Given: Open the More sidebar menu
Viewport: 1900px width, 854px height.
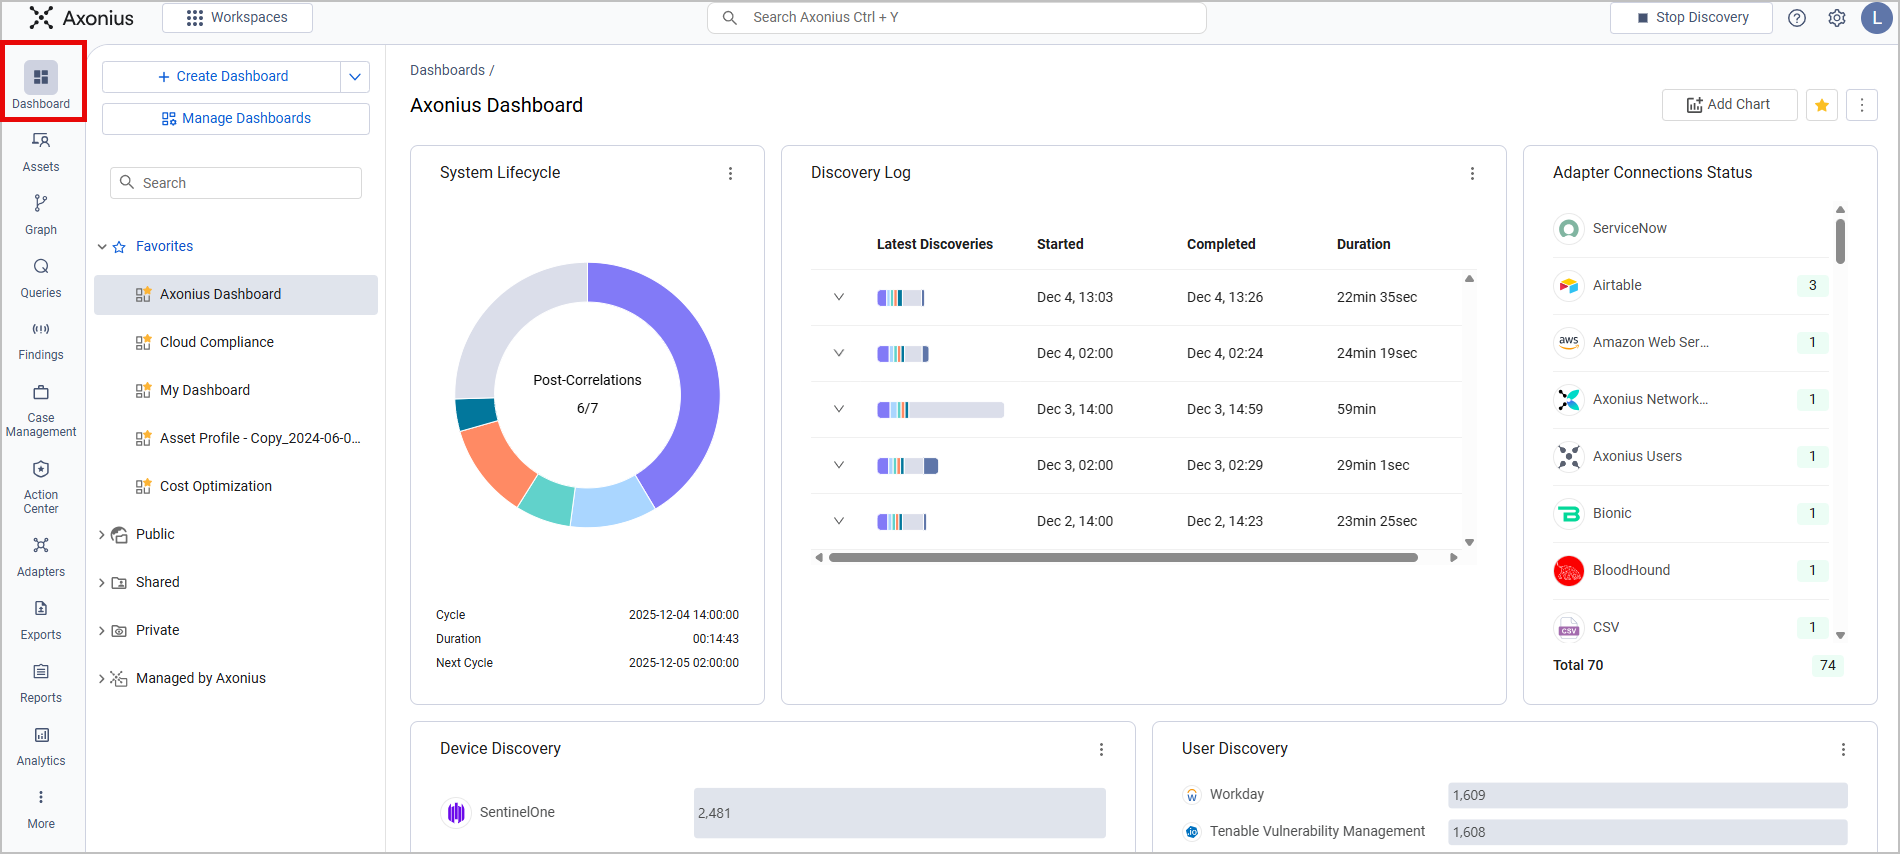Looking at the screenshot, I should [41, 809].
